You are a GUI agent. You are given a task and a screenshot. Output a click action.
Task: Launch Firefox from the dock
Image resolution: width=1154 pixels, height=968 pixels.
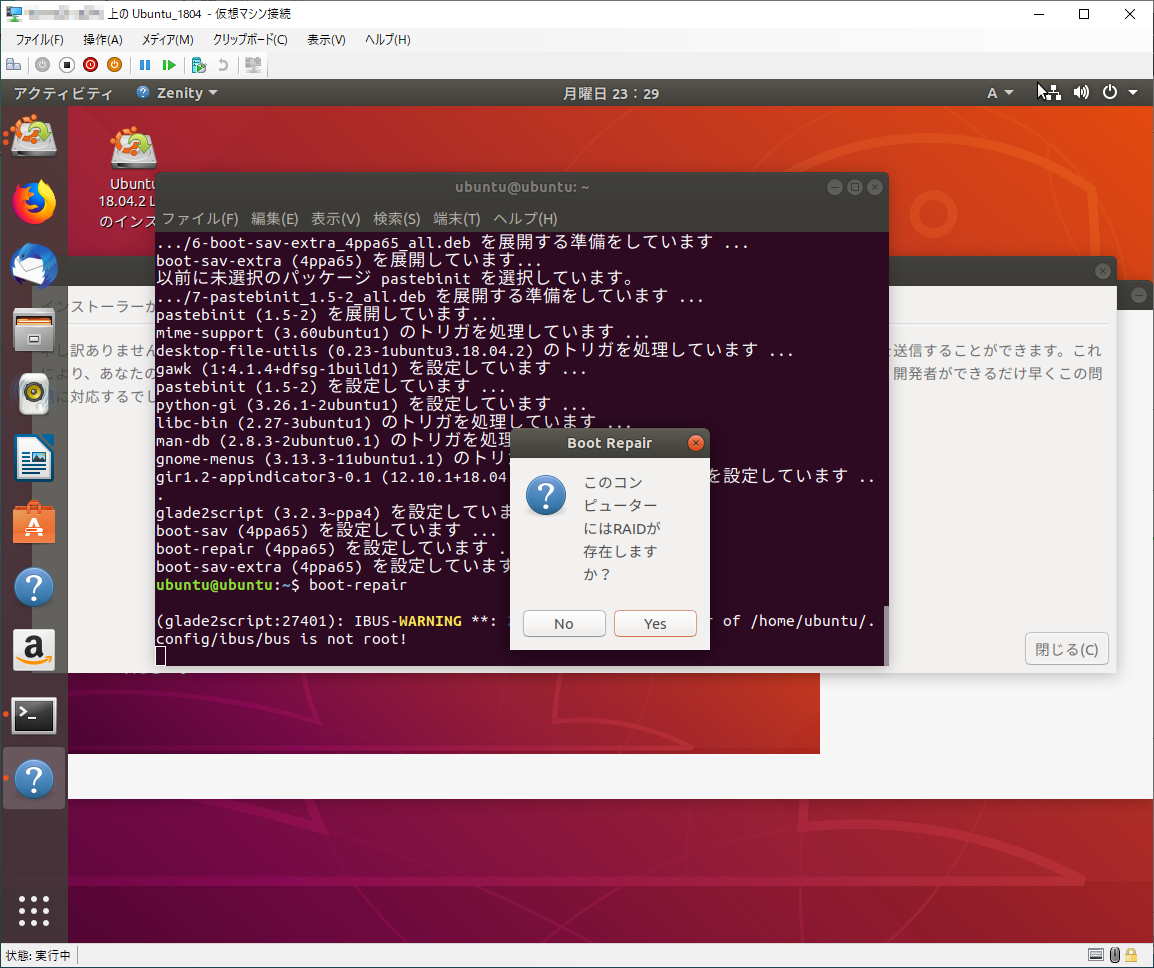coord(34,201)
